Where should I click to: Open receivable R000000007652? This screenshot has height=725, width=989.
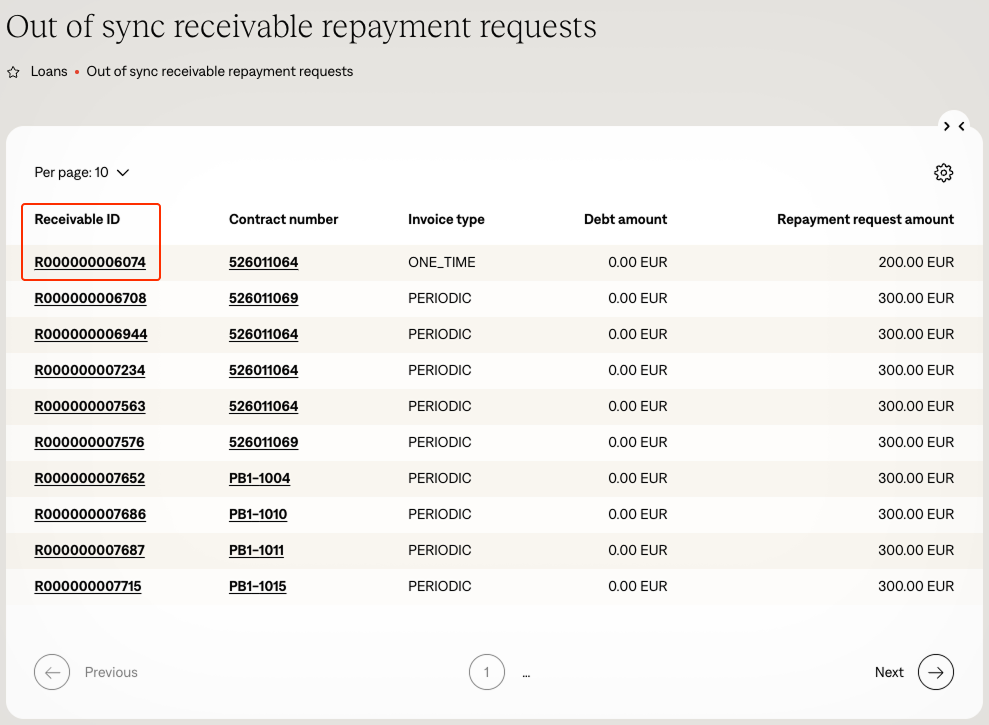tap(90, 479)
